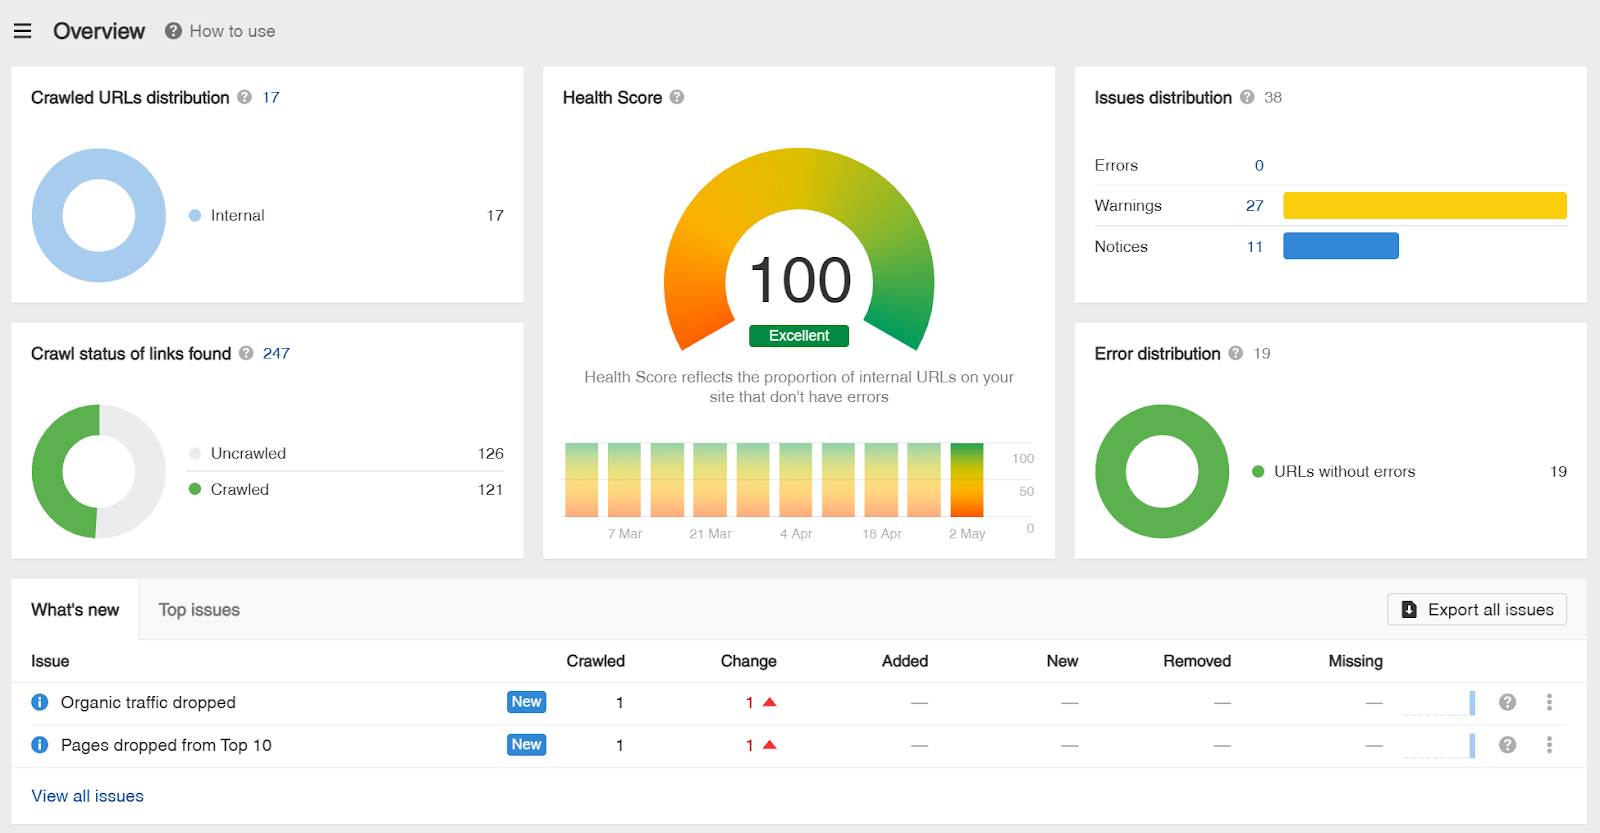Click help icon next to Health Score
Viewport: 1600px width, 833px height.
point(677,97)
